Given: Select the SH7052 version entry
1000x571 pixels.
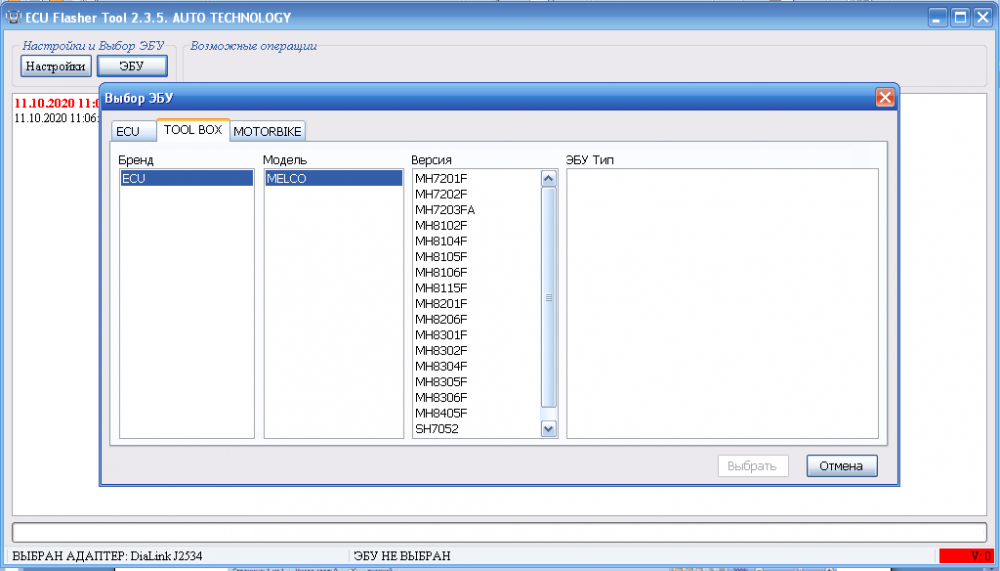Looking at the screenshot, I should [x=437, y=429].
